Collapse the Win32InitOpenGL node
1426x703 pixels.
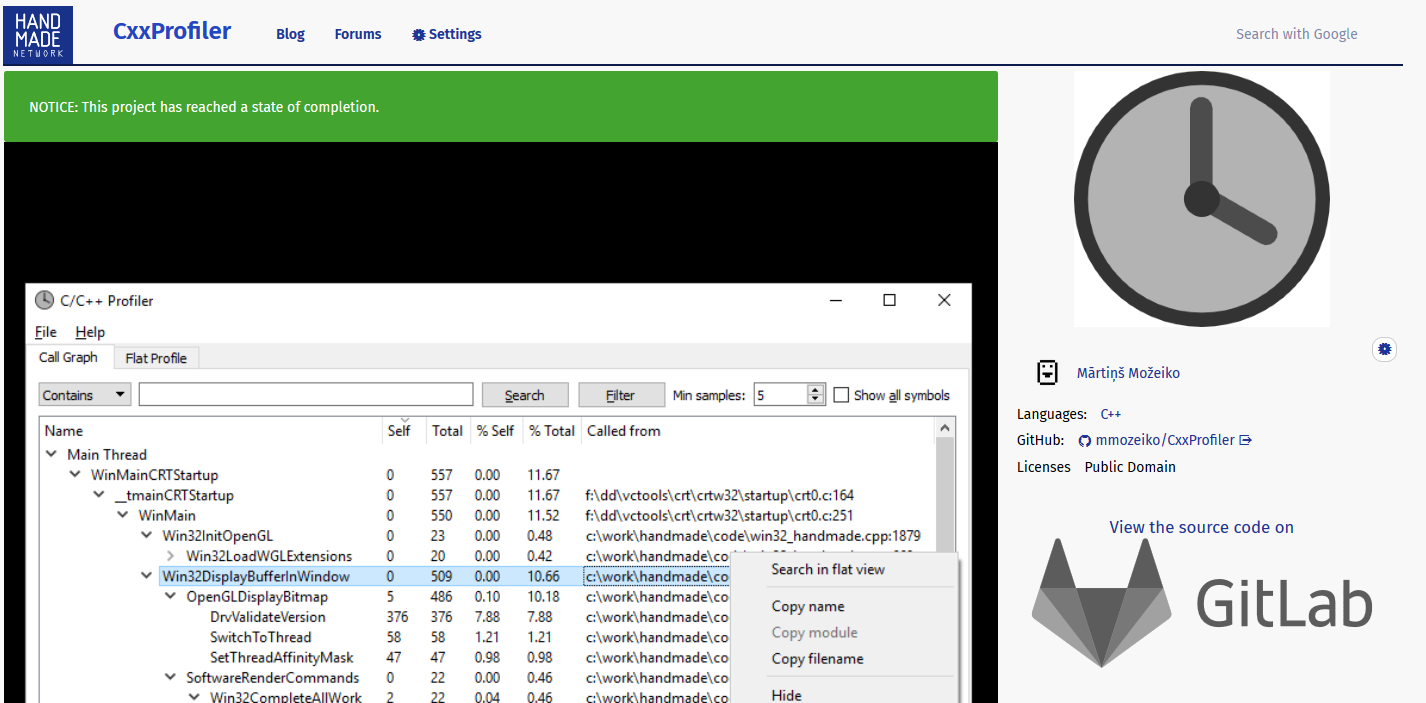tap(147, 536)
